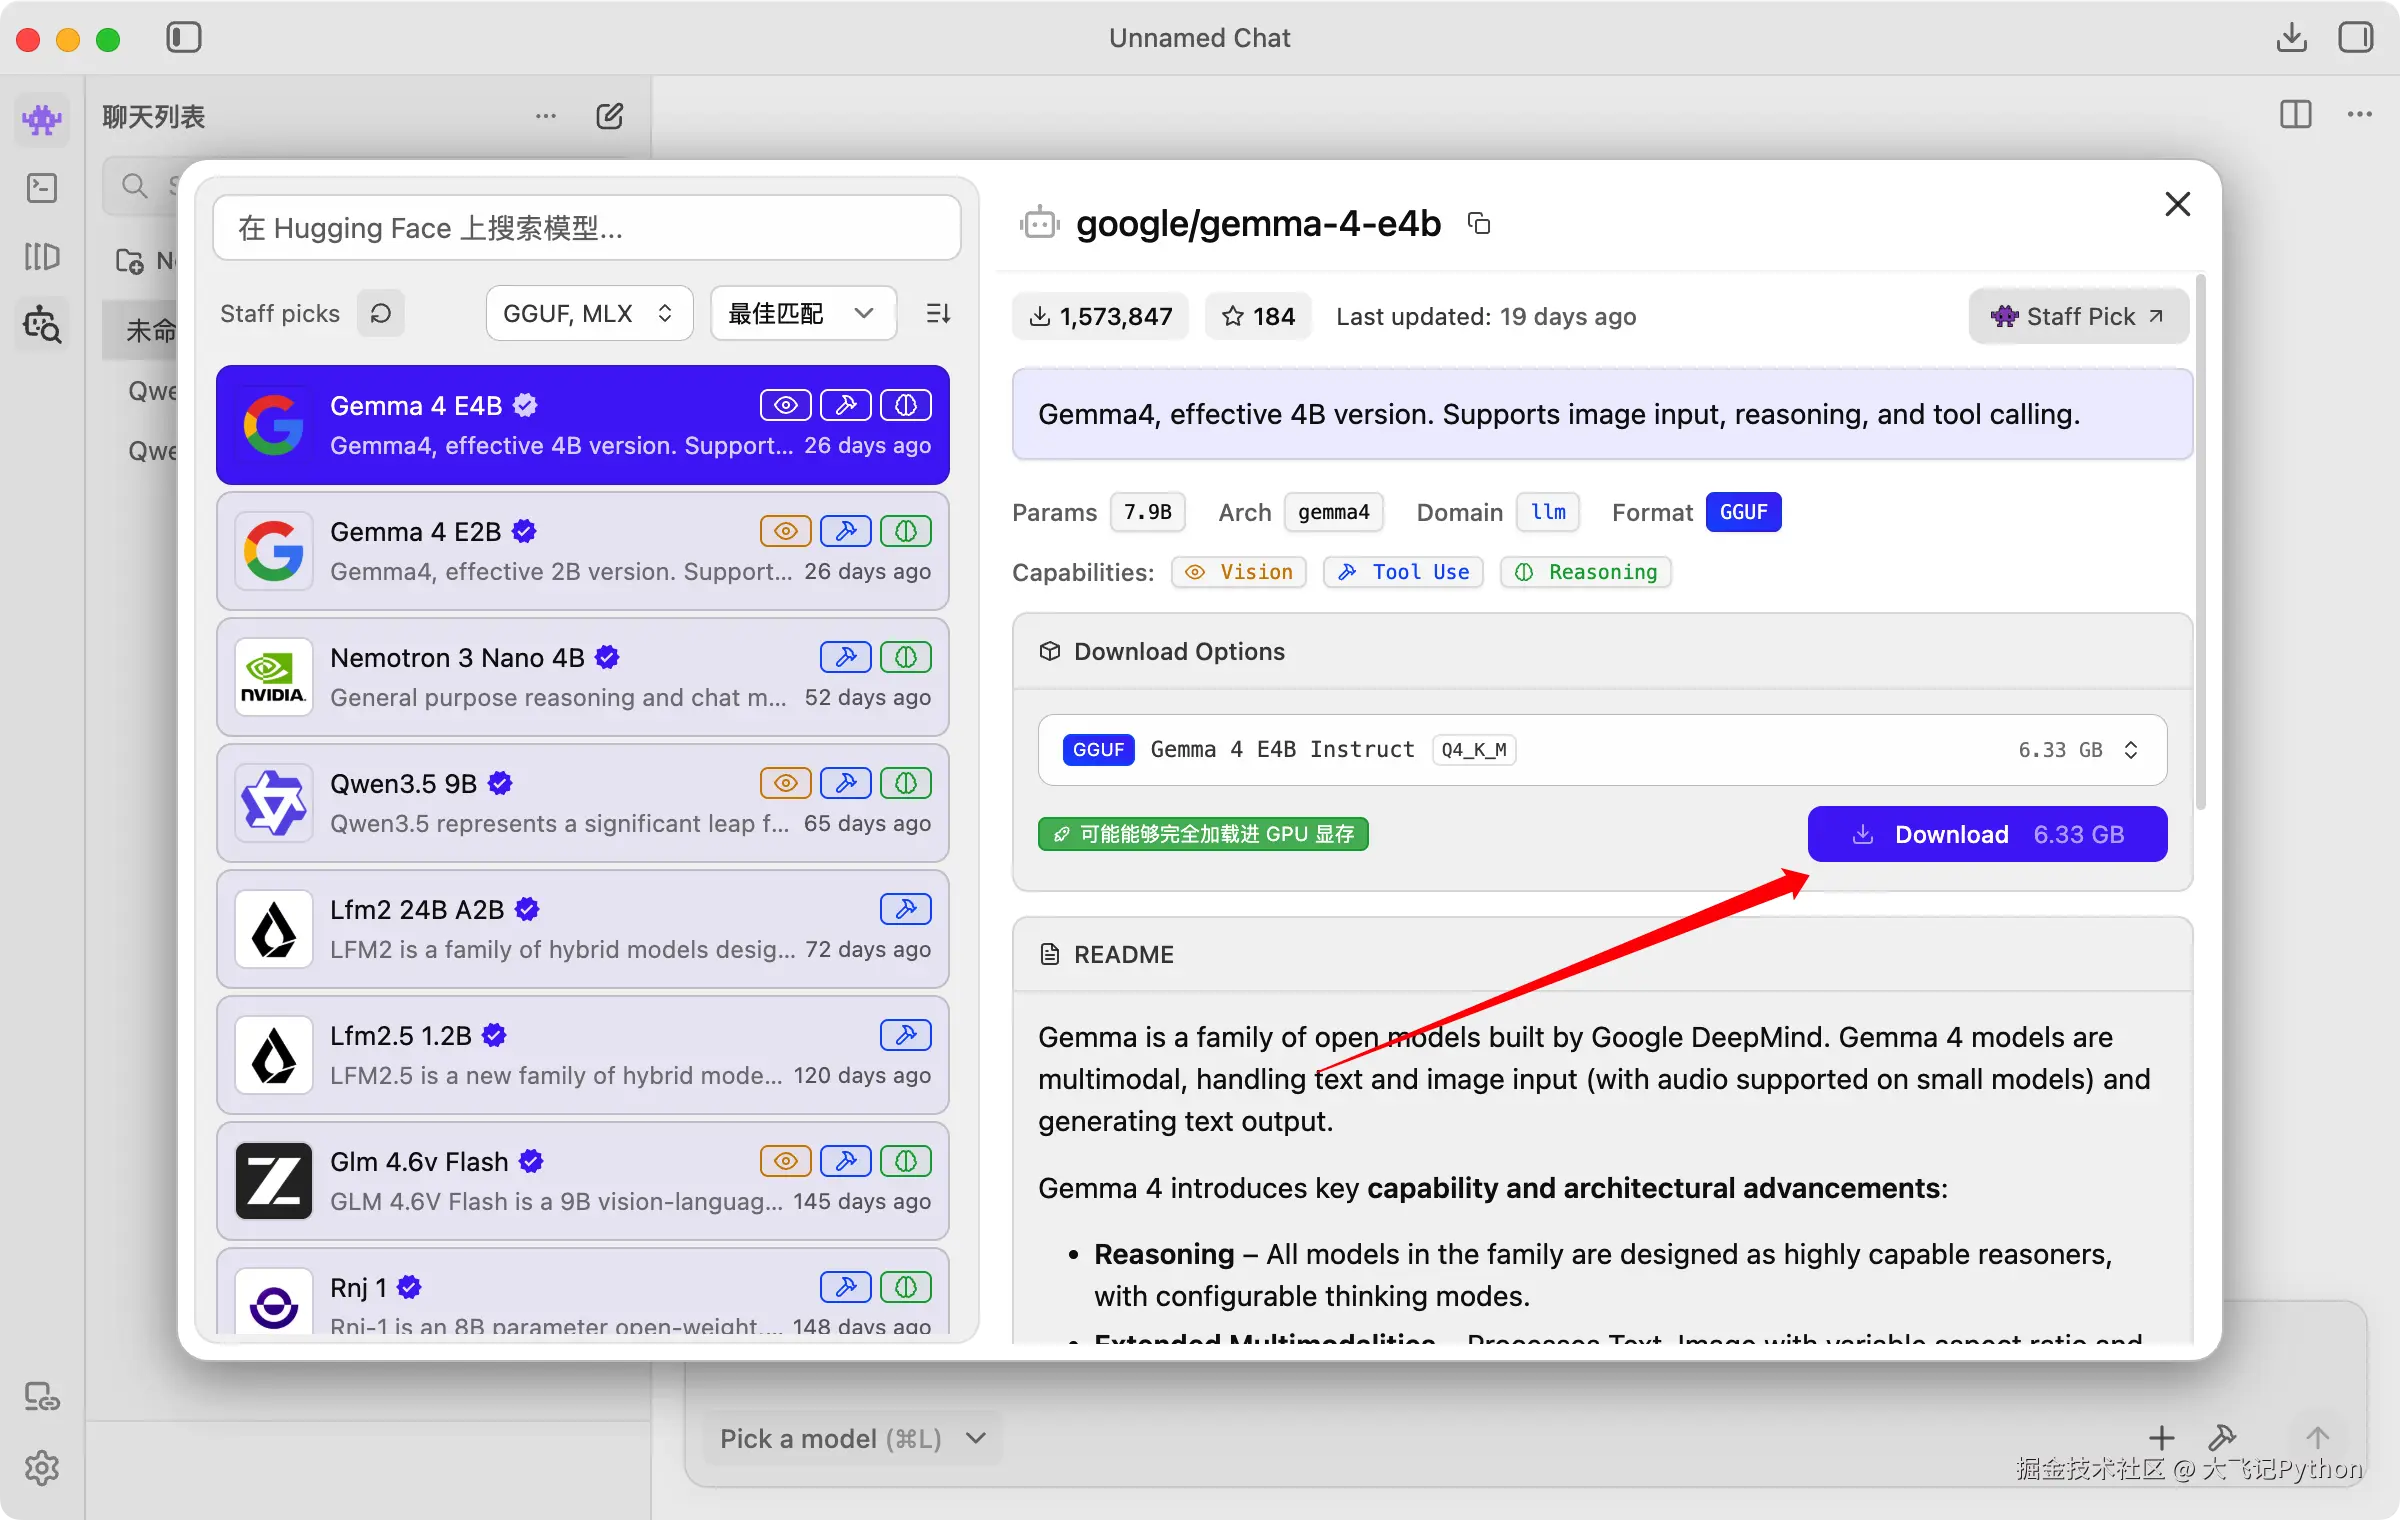Click the Vision eye icon on Qwen3.5 9B

pos(785,783)
